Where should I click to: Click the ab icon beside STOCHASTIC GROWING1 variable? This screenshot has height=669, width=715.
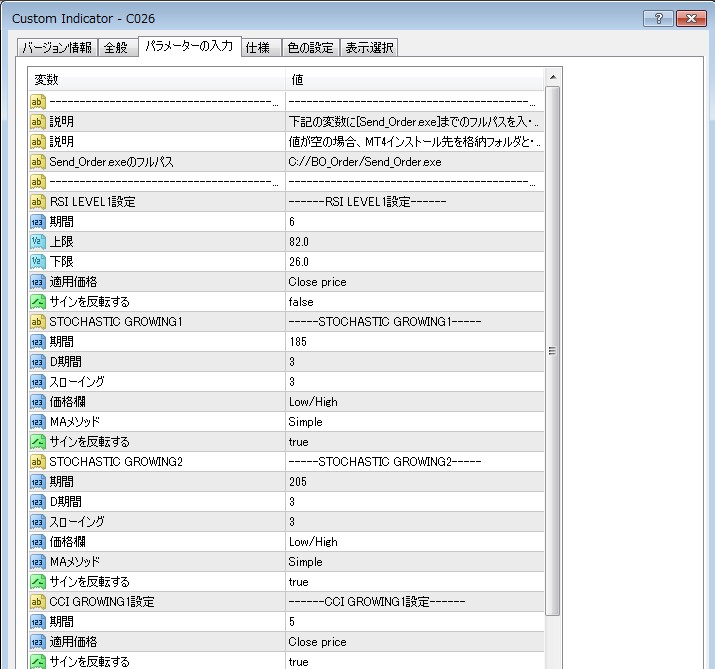[x=38, y=322]
